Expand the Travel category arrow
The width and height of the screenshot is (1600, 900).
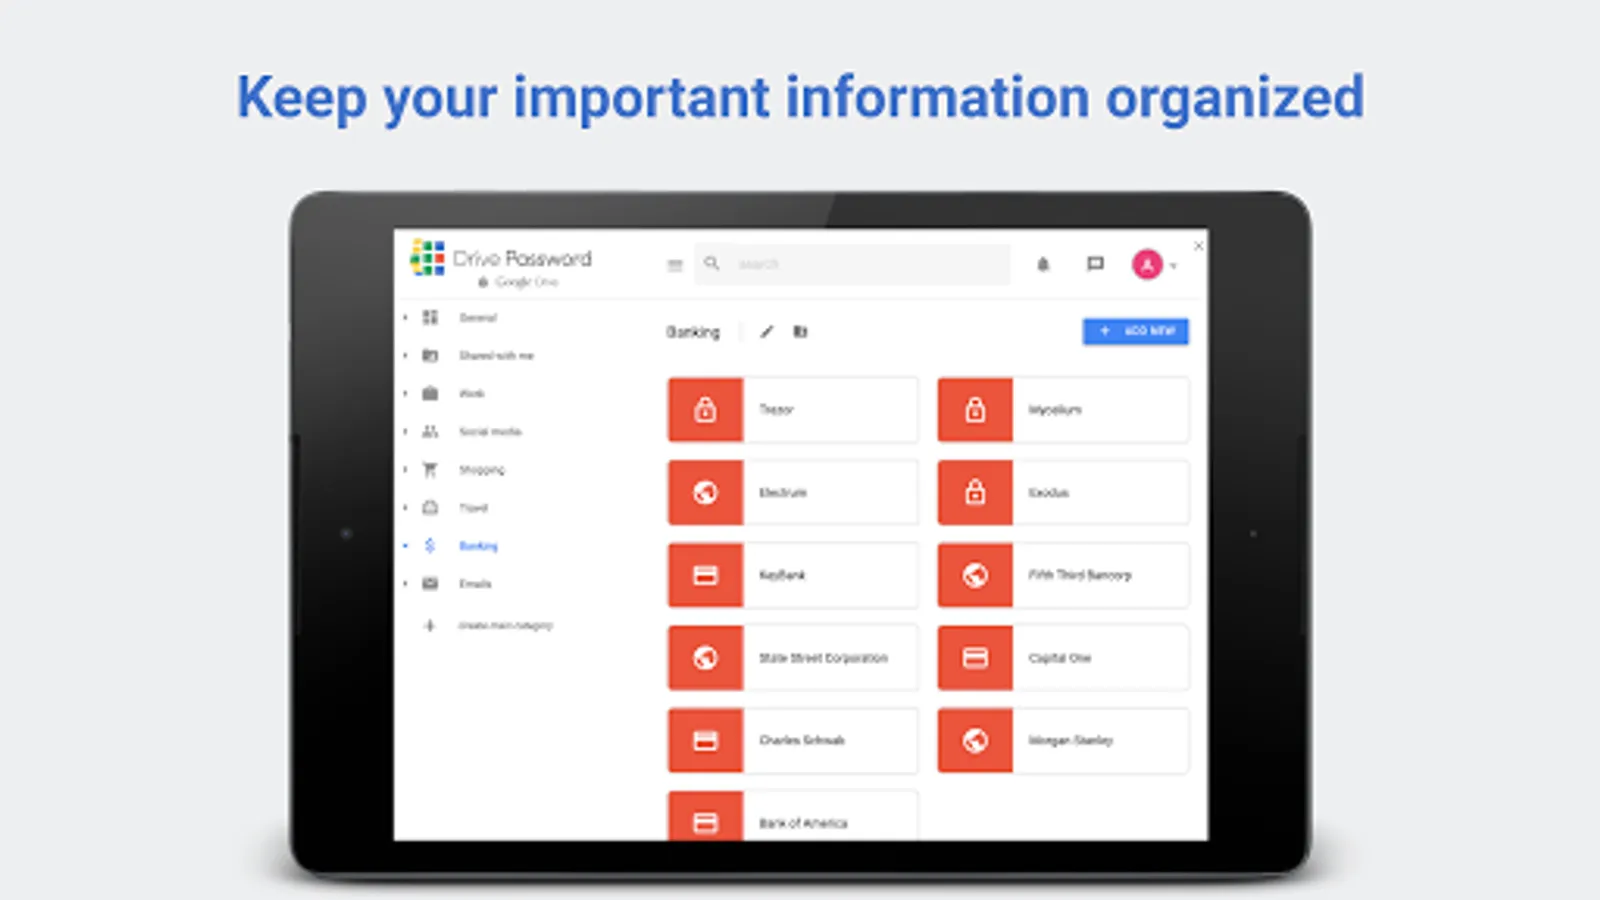[405, 507]
